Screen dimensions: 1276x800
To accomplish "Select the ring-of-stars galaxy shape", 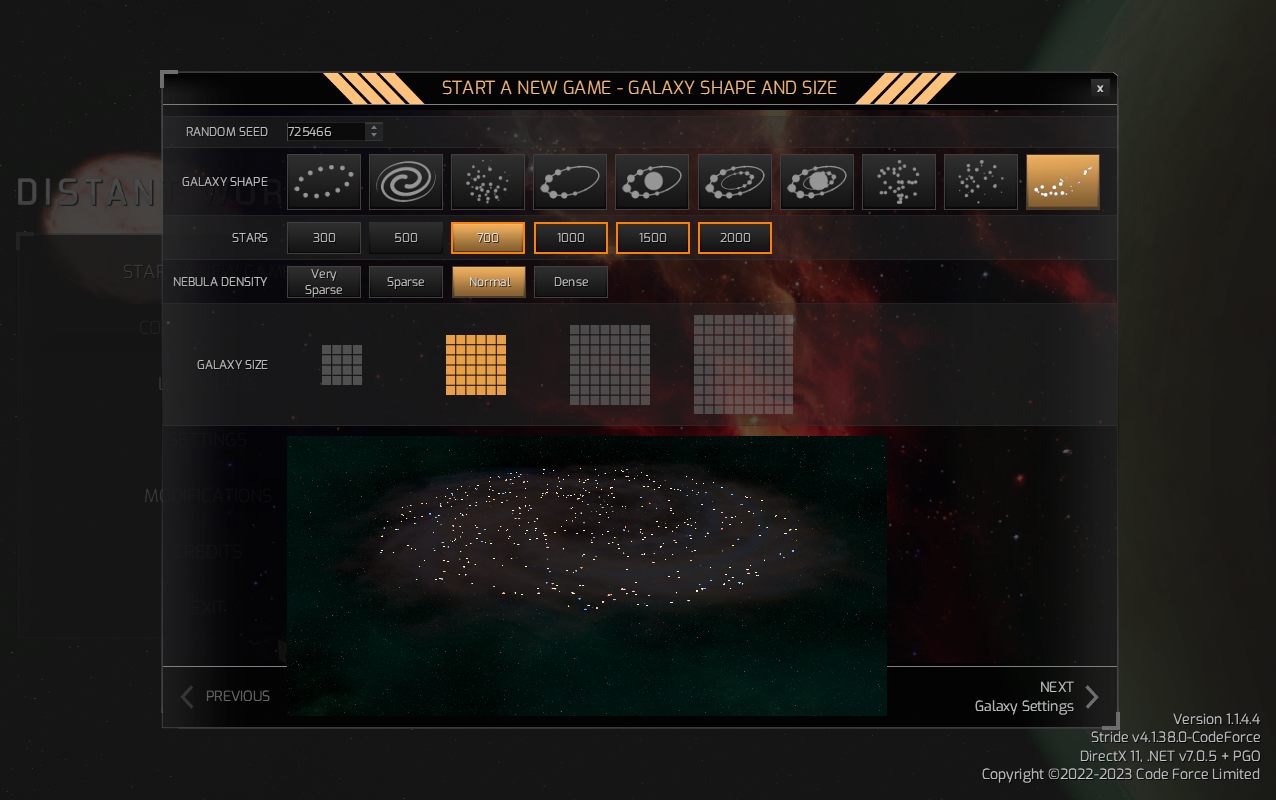I will (x=324, y=181).
